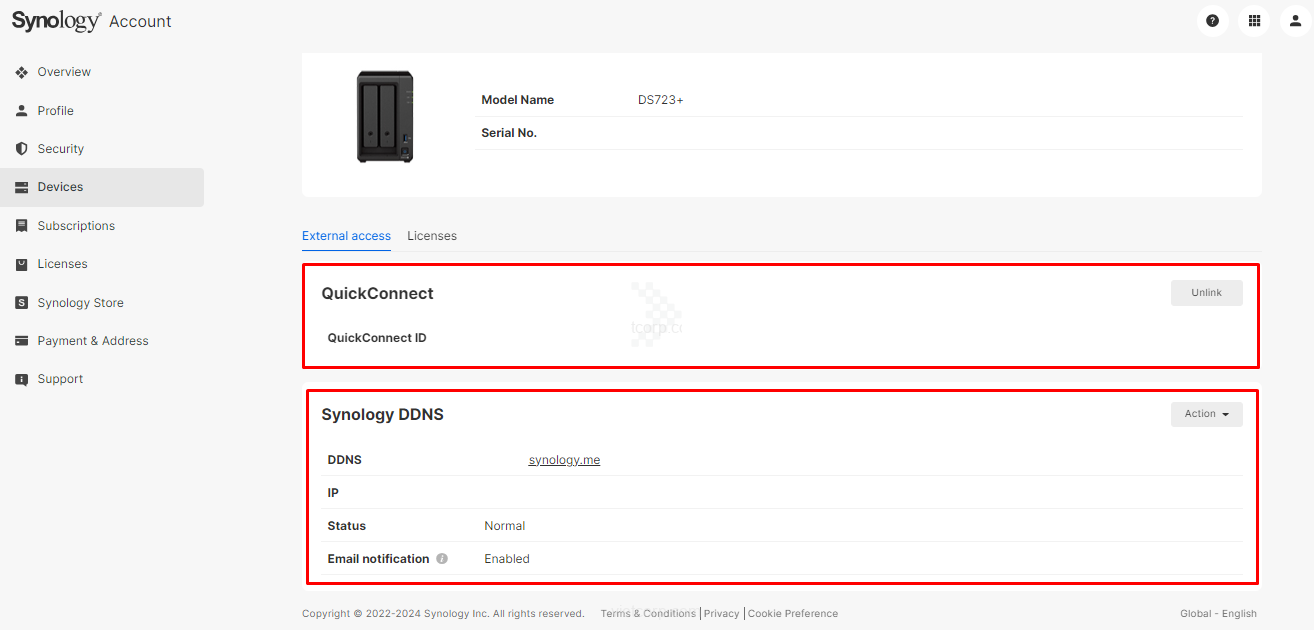Click the info icon beside Email notification
The image size is (1314, 630).
pyautogui.click(x=442, y=558)
